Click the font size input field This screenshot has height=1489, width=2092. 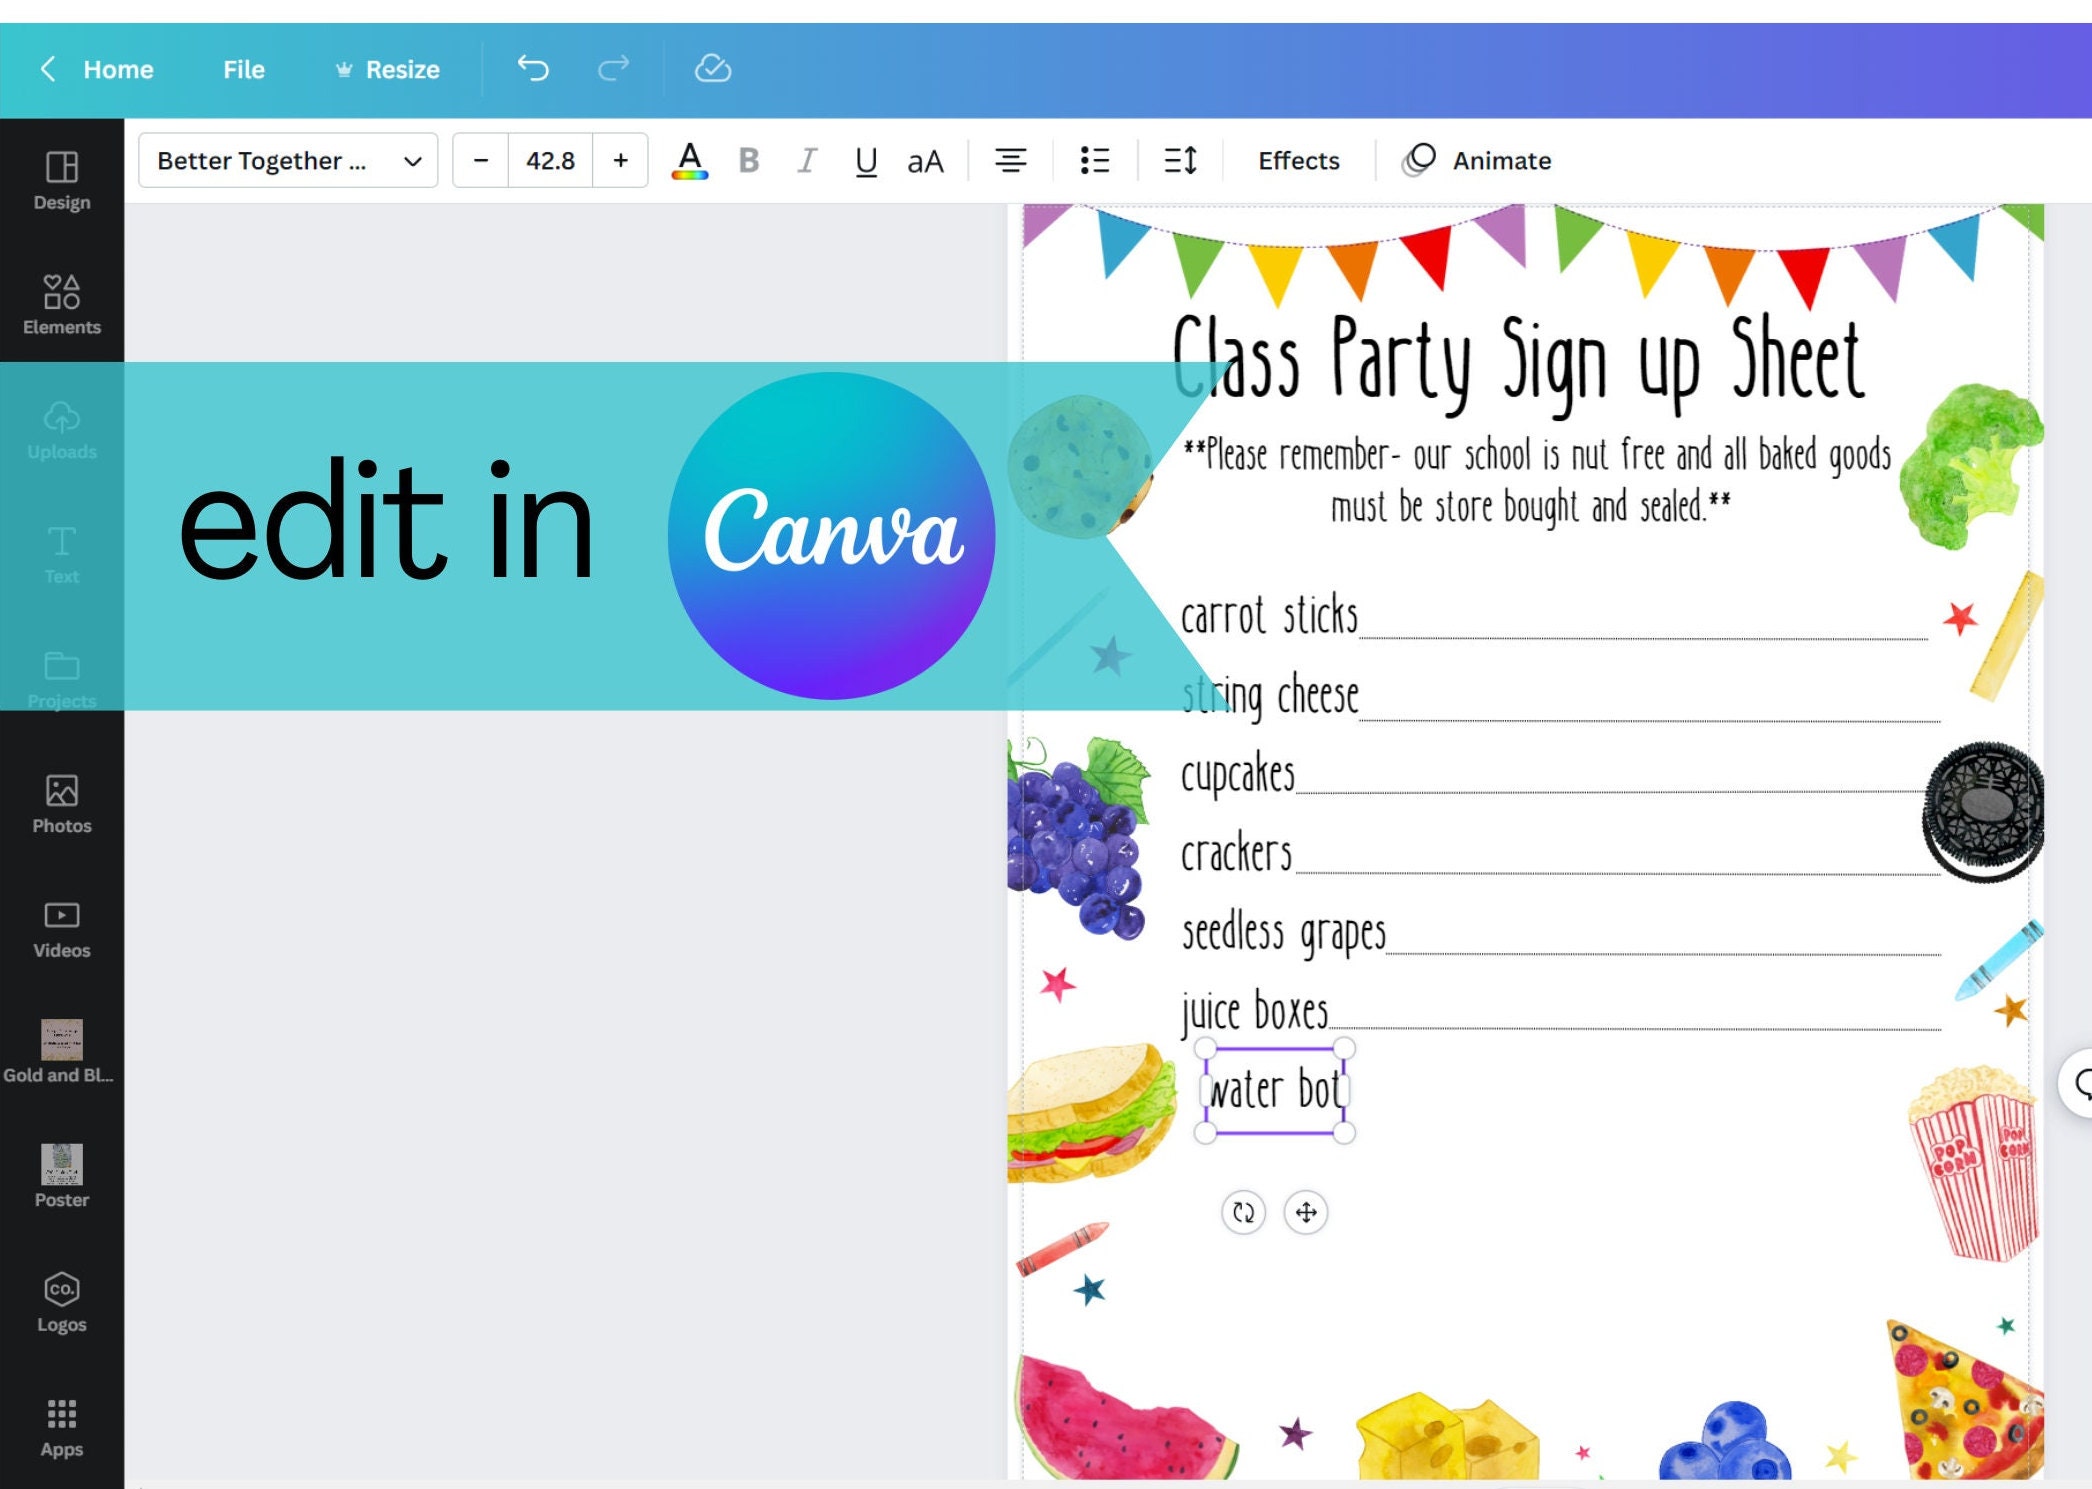point(549,160)
